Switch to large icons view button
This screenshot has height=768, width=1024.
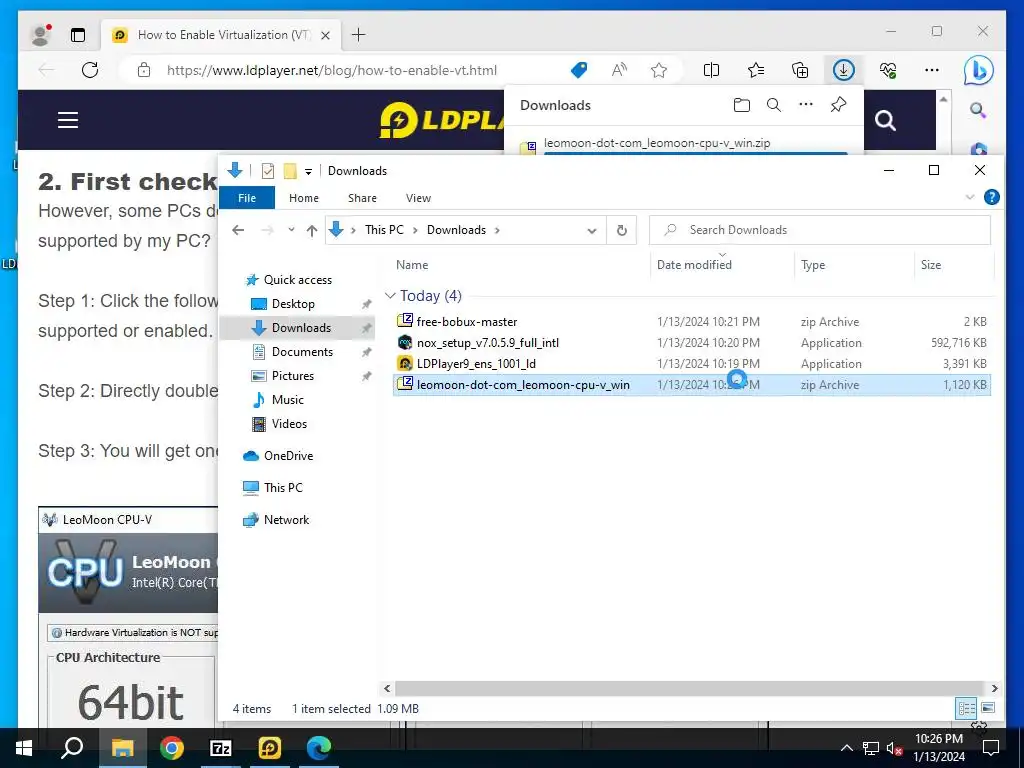tap(988, 708)
